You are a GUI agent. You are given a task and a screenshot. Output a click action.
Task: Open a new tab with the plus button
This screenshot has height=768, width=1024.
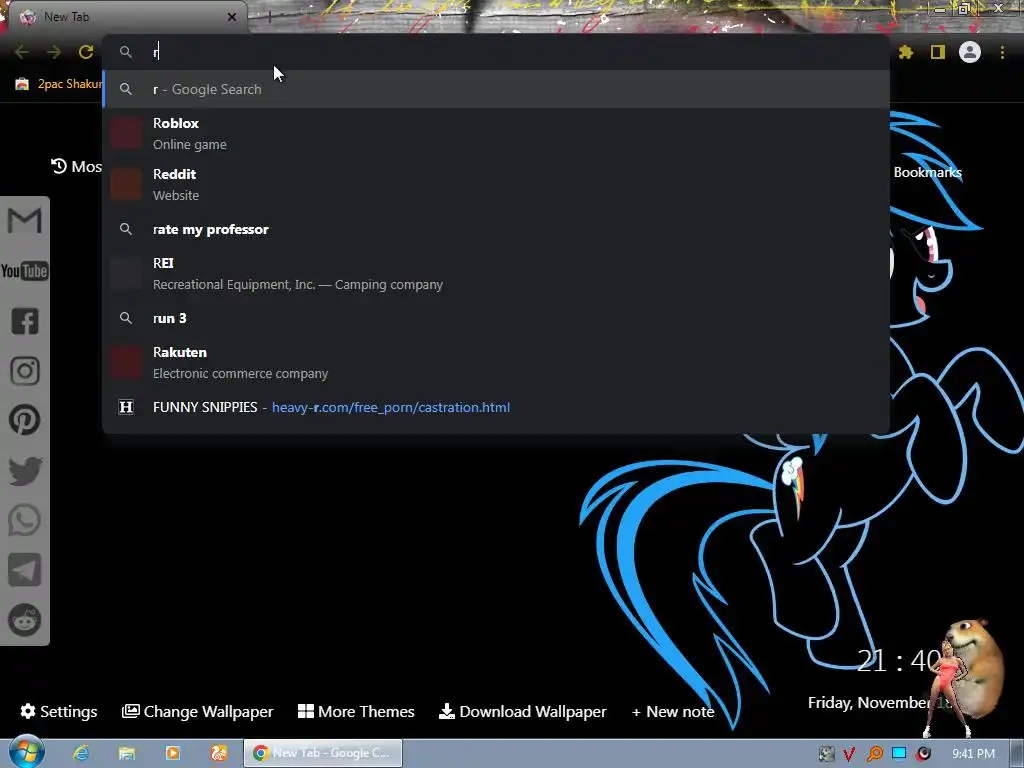269,17
